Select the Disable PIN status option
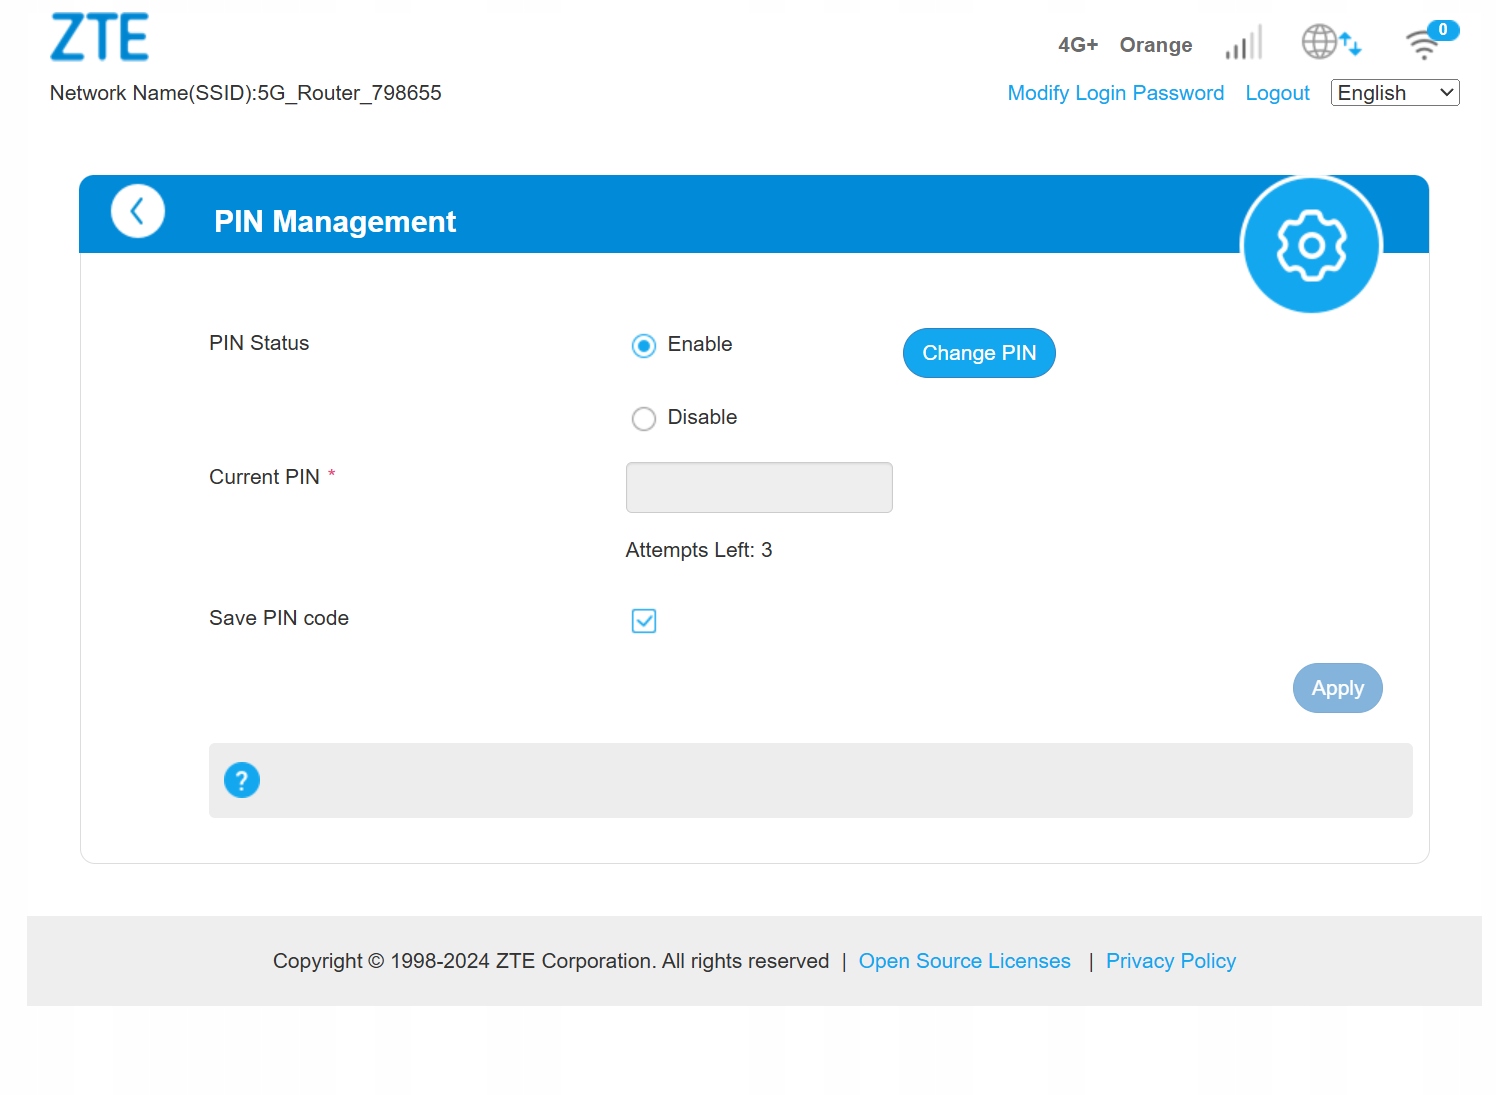This screenshot has height=1095, width=1497. coord(644,419)
